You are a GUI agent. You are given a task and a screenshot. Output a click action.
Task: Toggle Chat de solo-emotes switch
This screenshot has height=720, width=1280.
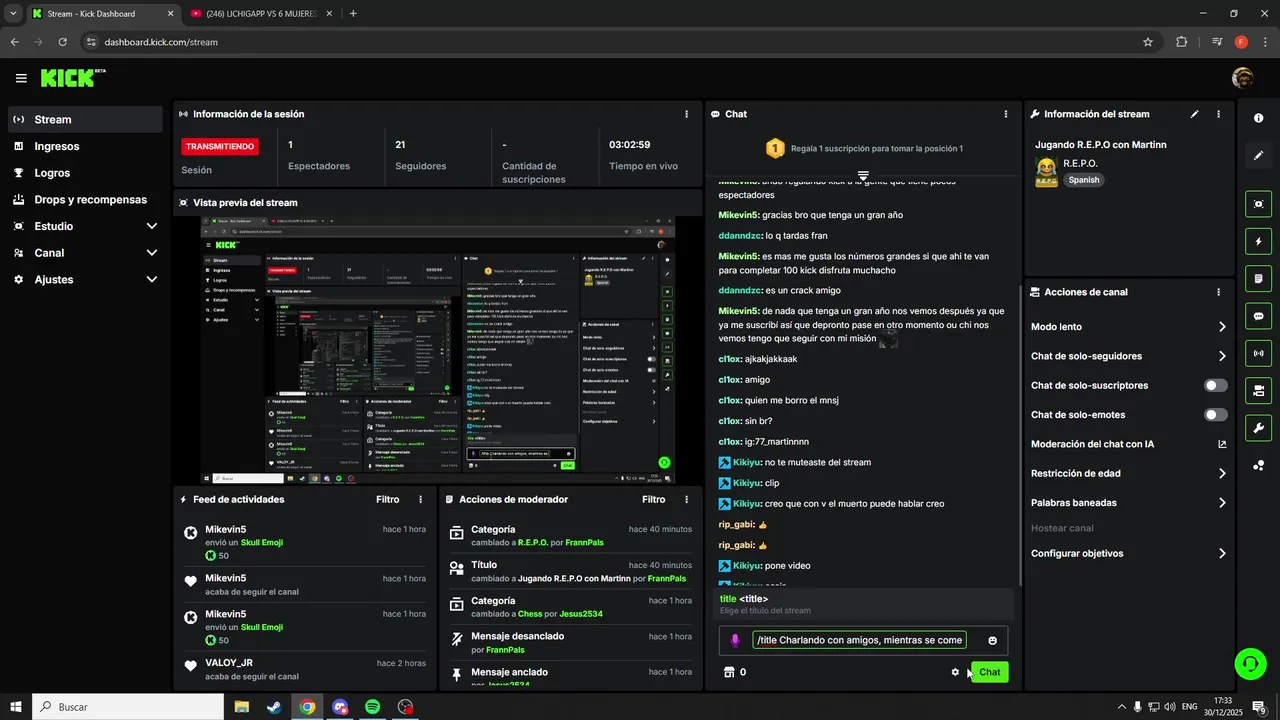(x=1216, y=414)
